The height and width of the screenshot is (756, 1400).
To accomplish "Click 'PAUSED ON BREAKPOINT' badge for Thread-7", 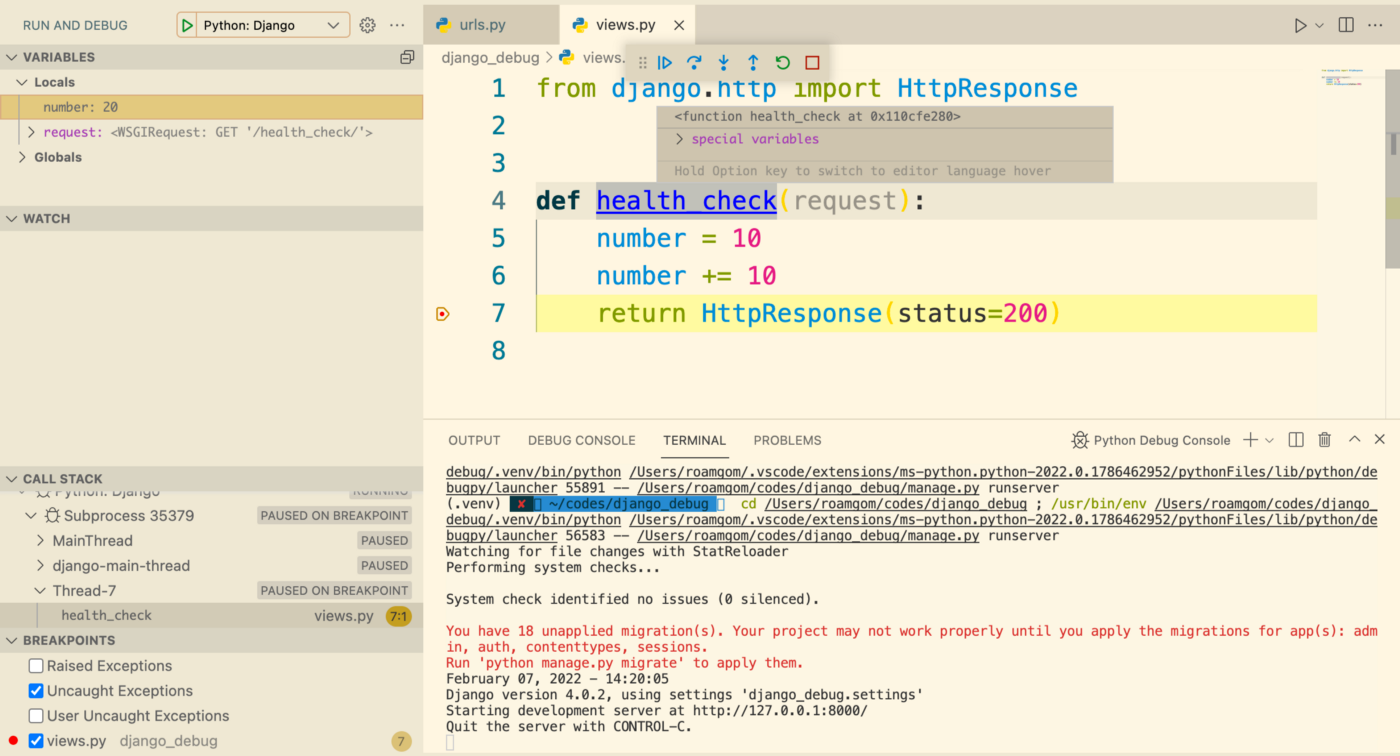I will click(x=334, y=591).
